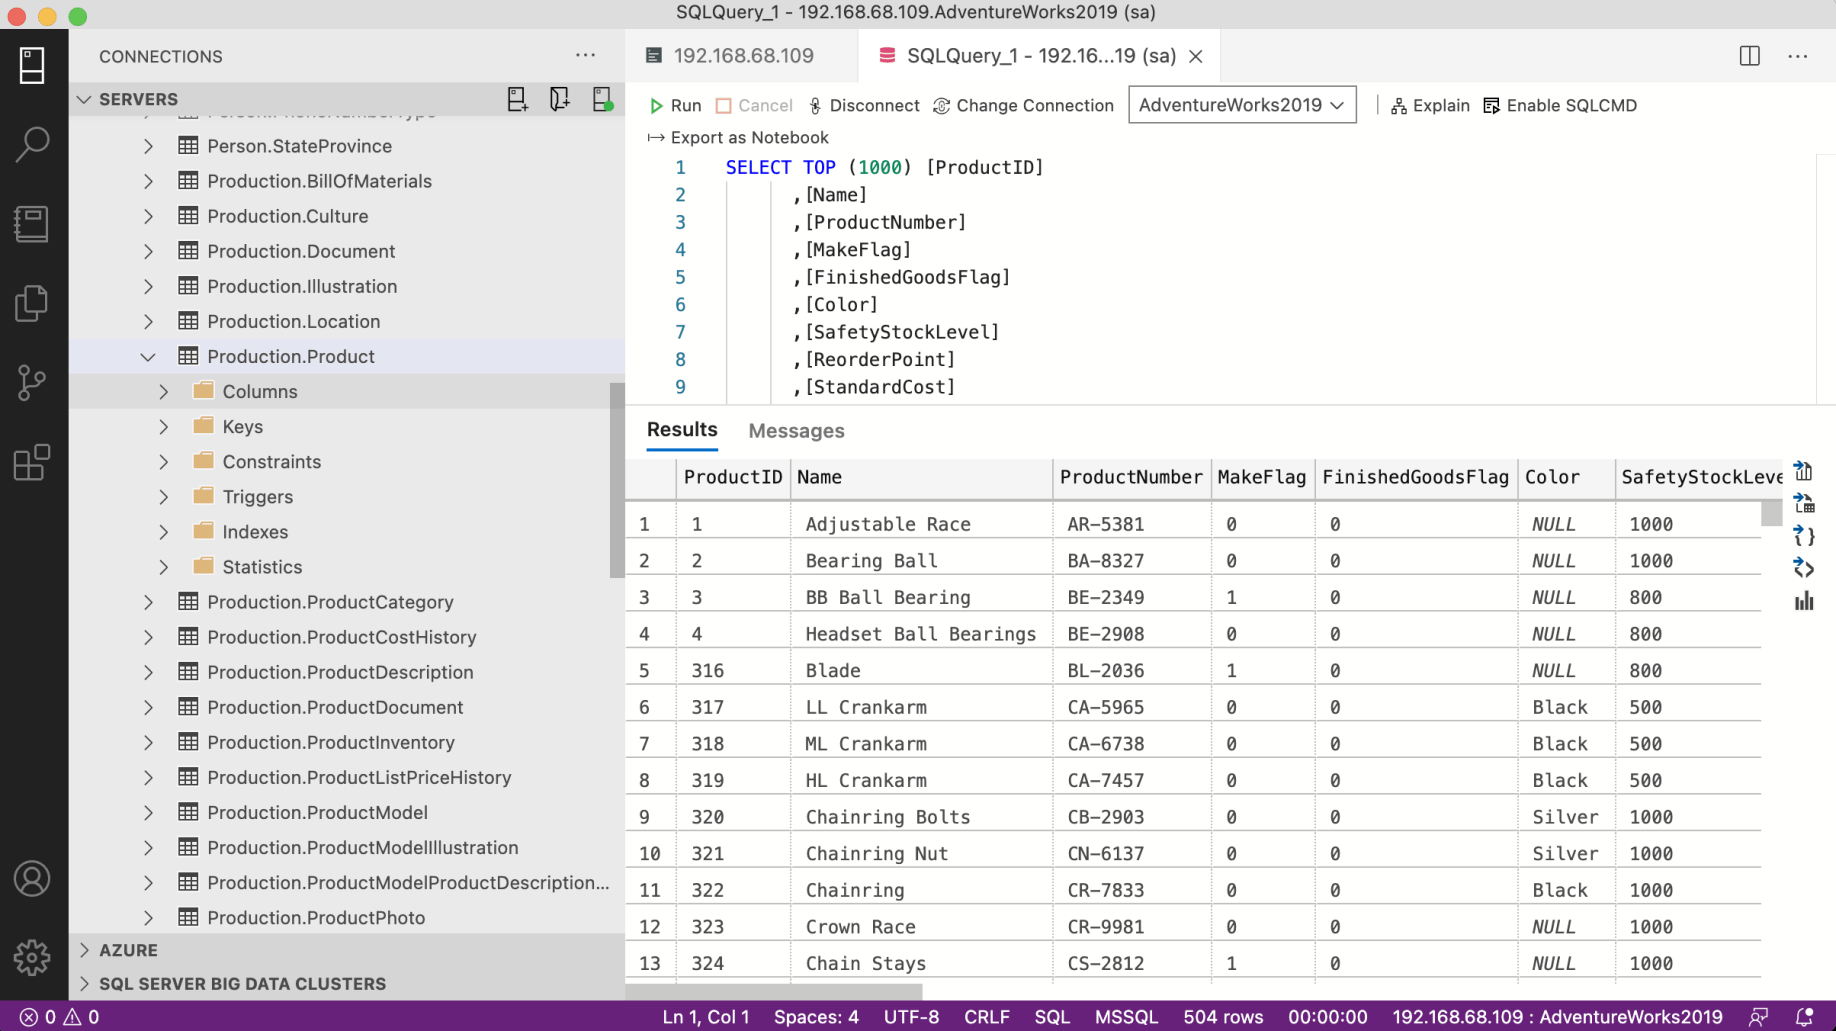
Task: Run the SQL query
Action: [675, 105]
